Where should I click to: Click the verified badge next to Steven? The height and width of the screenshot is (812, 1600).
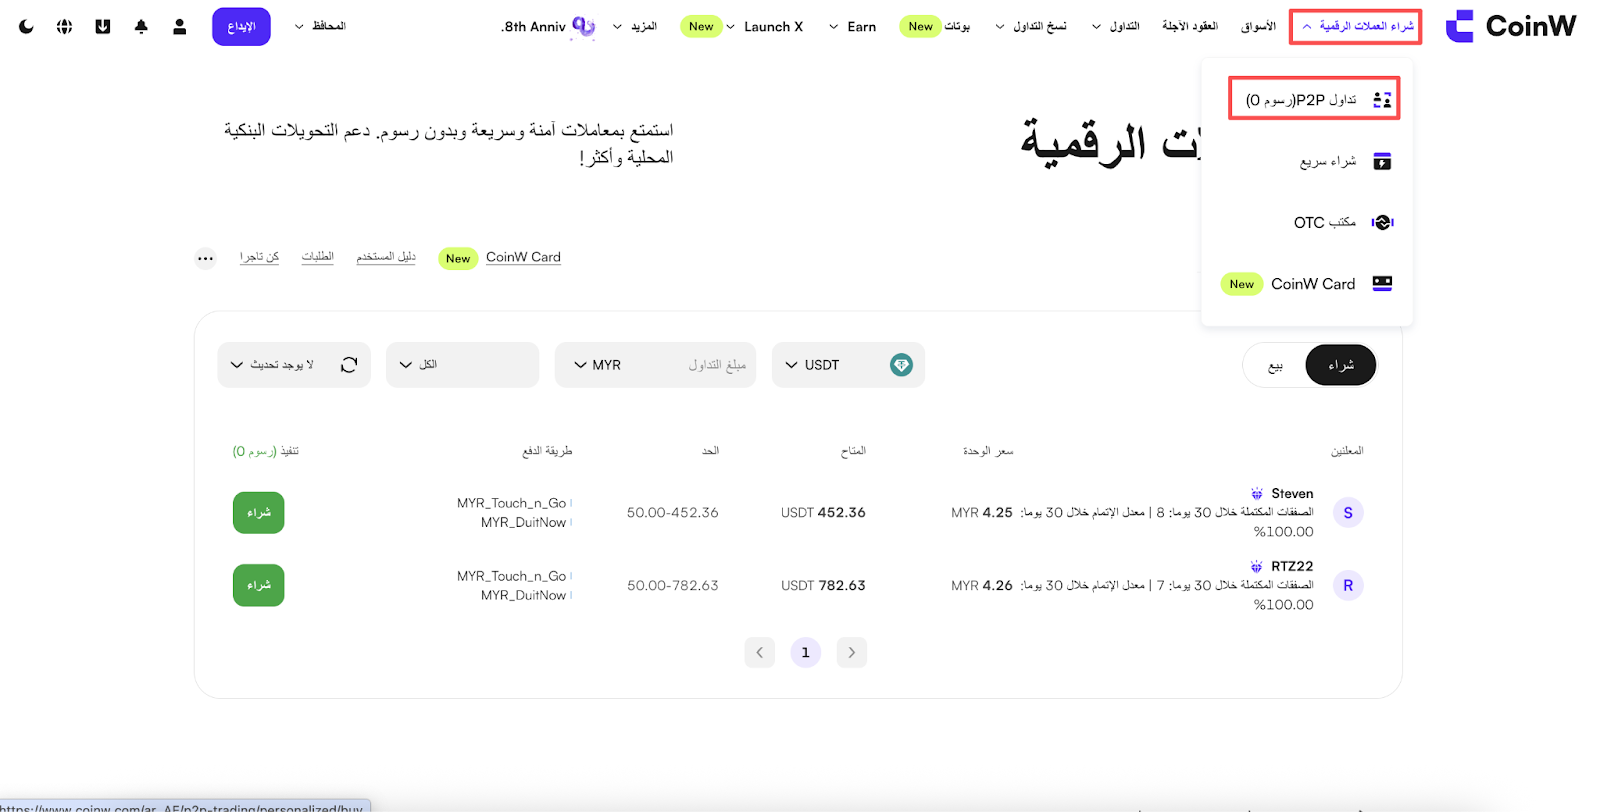(1257, 494)
